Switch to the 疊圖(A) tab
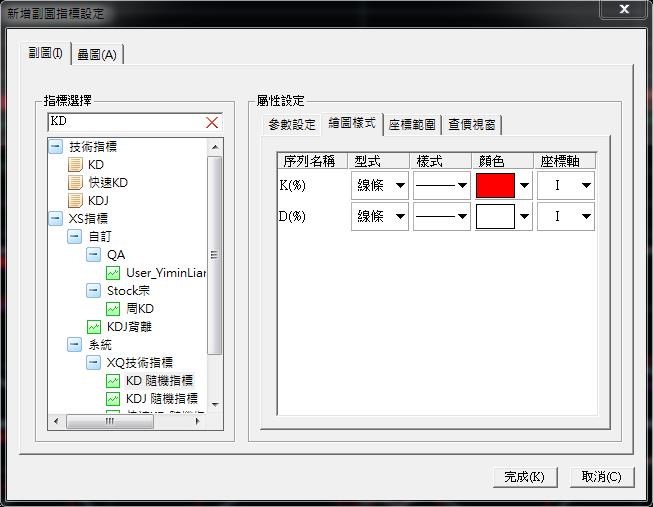Viewport: 653px width, 507px height. [x=97, y=54]
